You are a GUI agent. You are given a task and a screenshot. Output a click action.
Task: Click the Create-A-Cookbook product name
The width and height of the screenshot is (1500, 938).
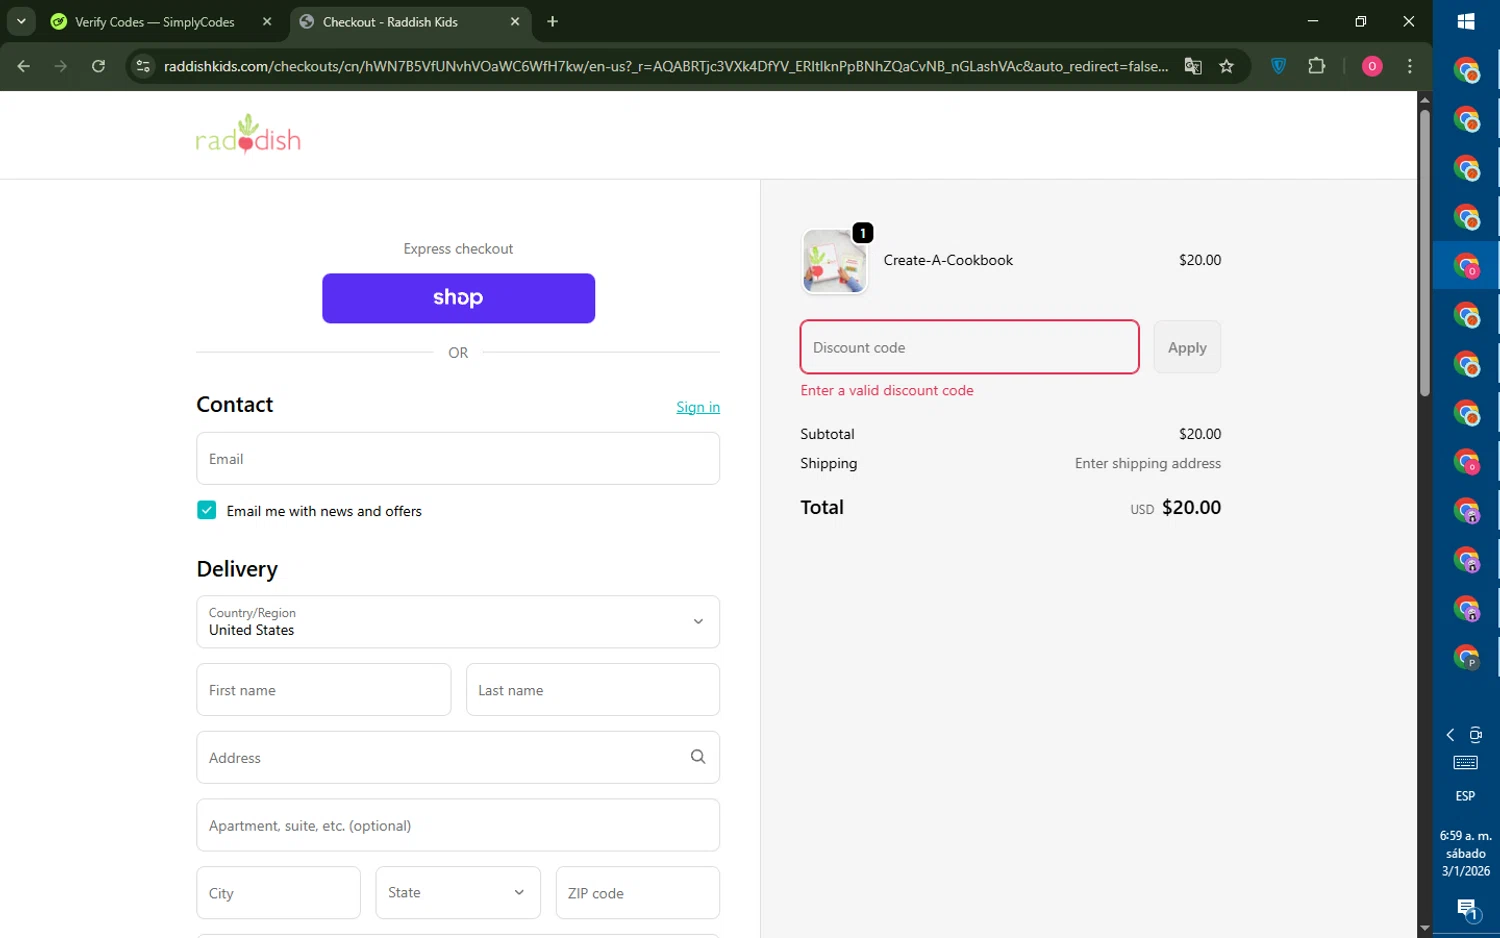(948, 260)
